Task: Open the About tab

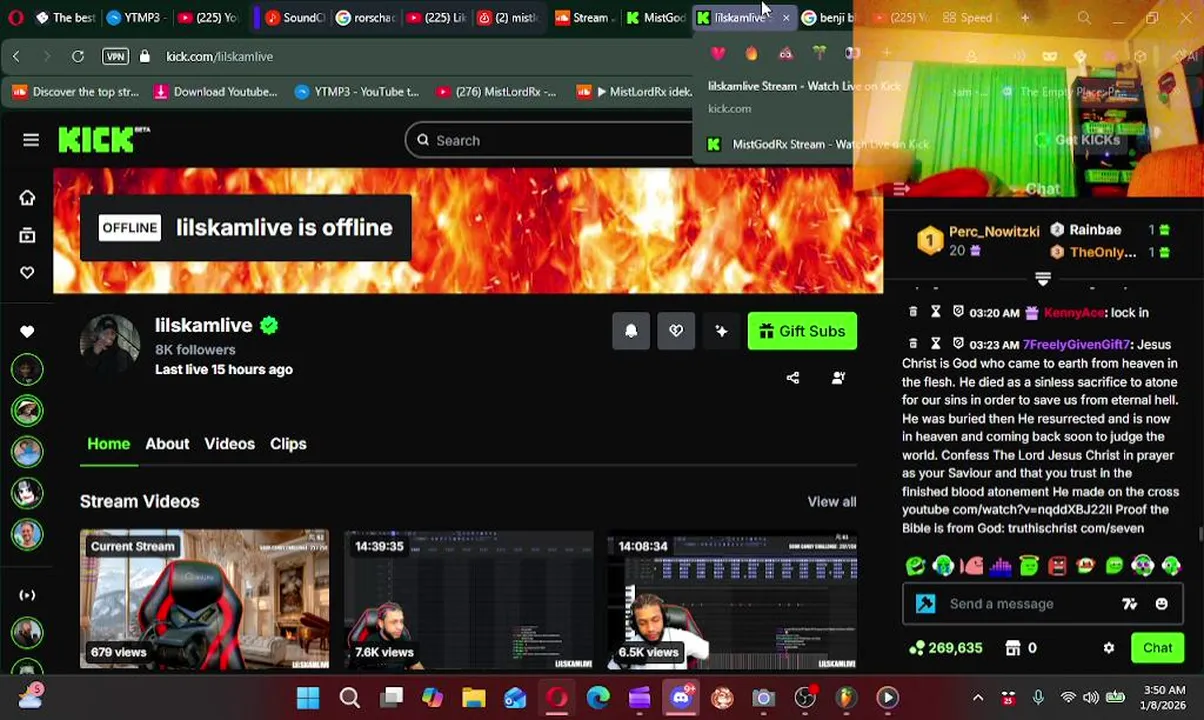Action: pos(167,444)
